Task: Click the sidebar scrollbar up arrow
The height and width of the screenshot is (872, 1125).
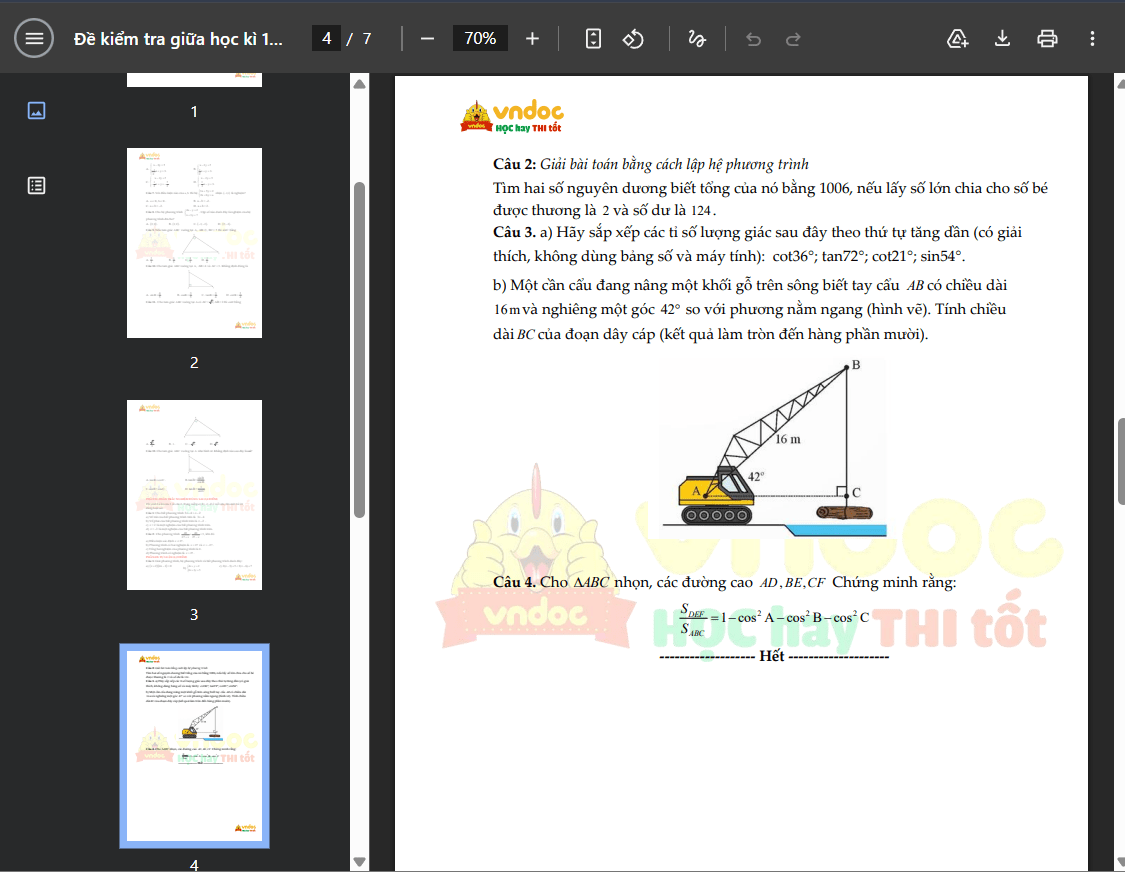Action: (359, 85)
